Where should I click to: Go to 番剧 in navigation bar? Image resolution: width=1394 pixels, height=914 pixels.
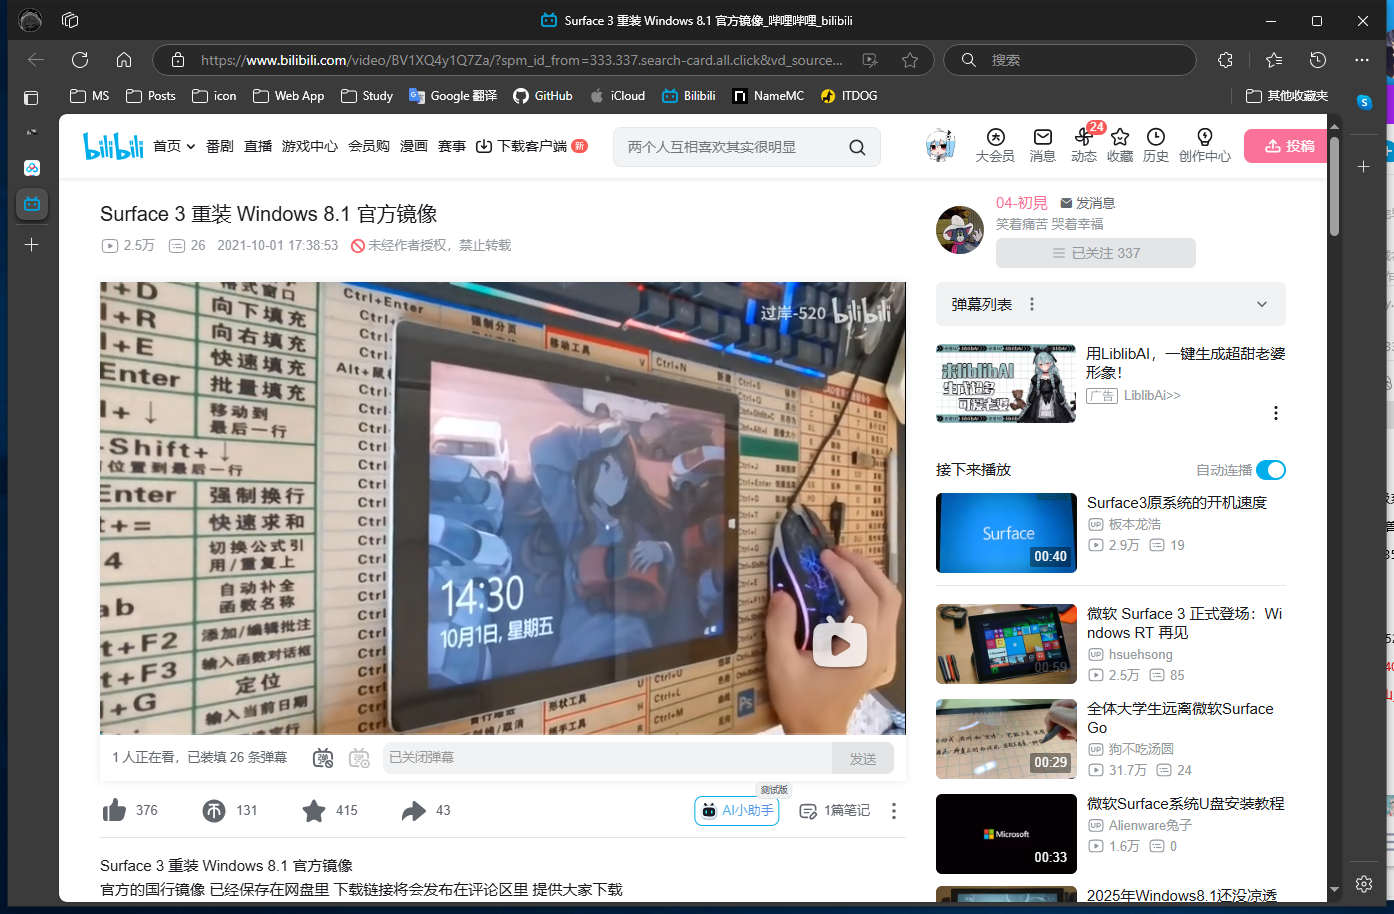tap(220, 146)
